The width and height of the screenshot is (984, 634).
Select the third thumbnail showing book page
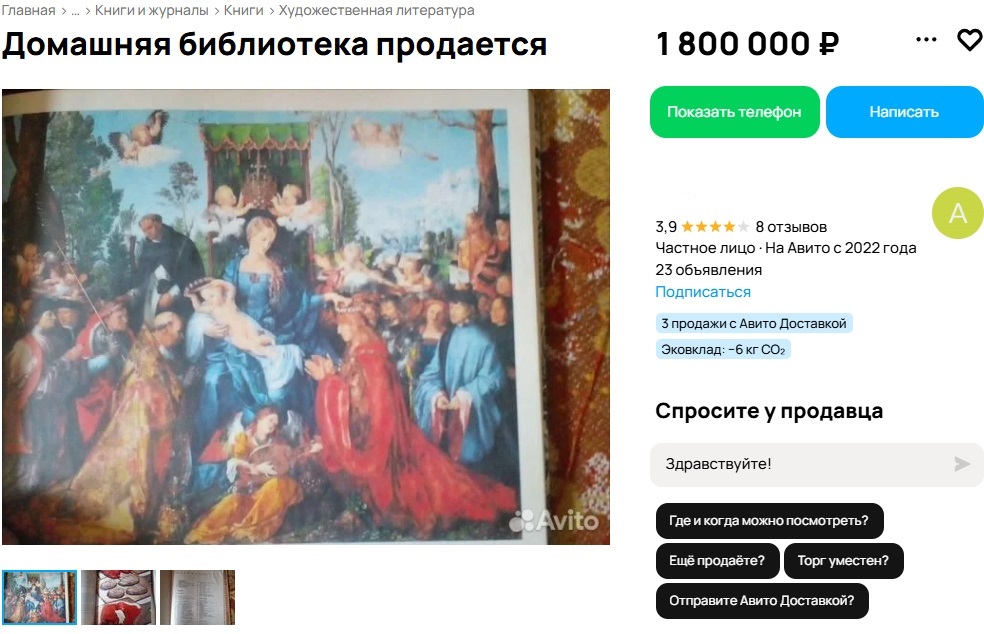tap(198, 597)
